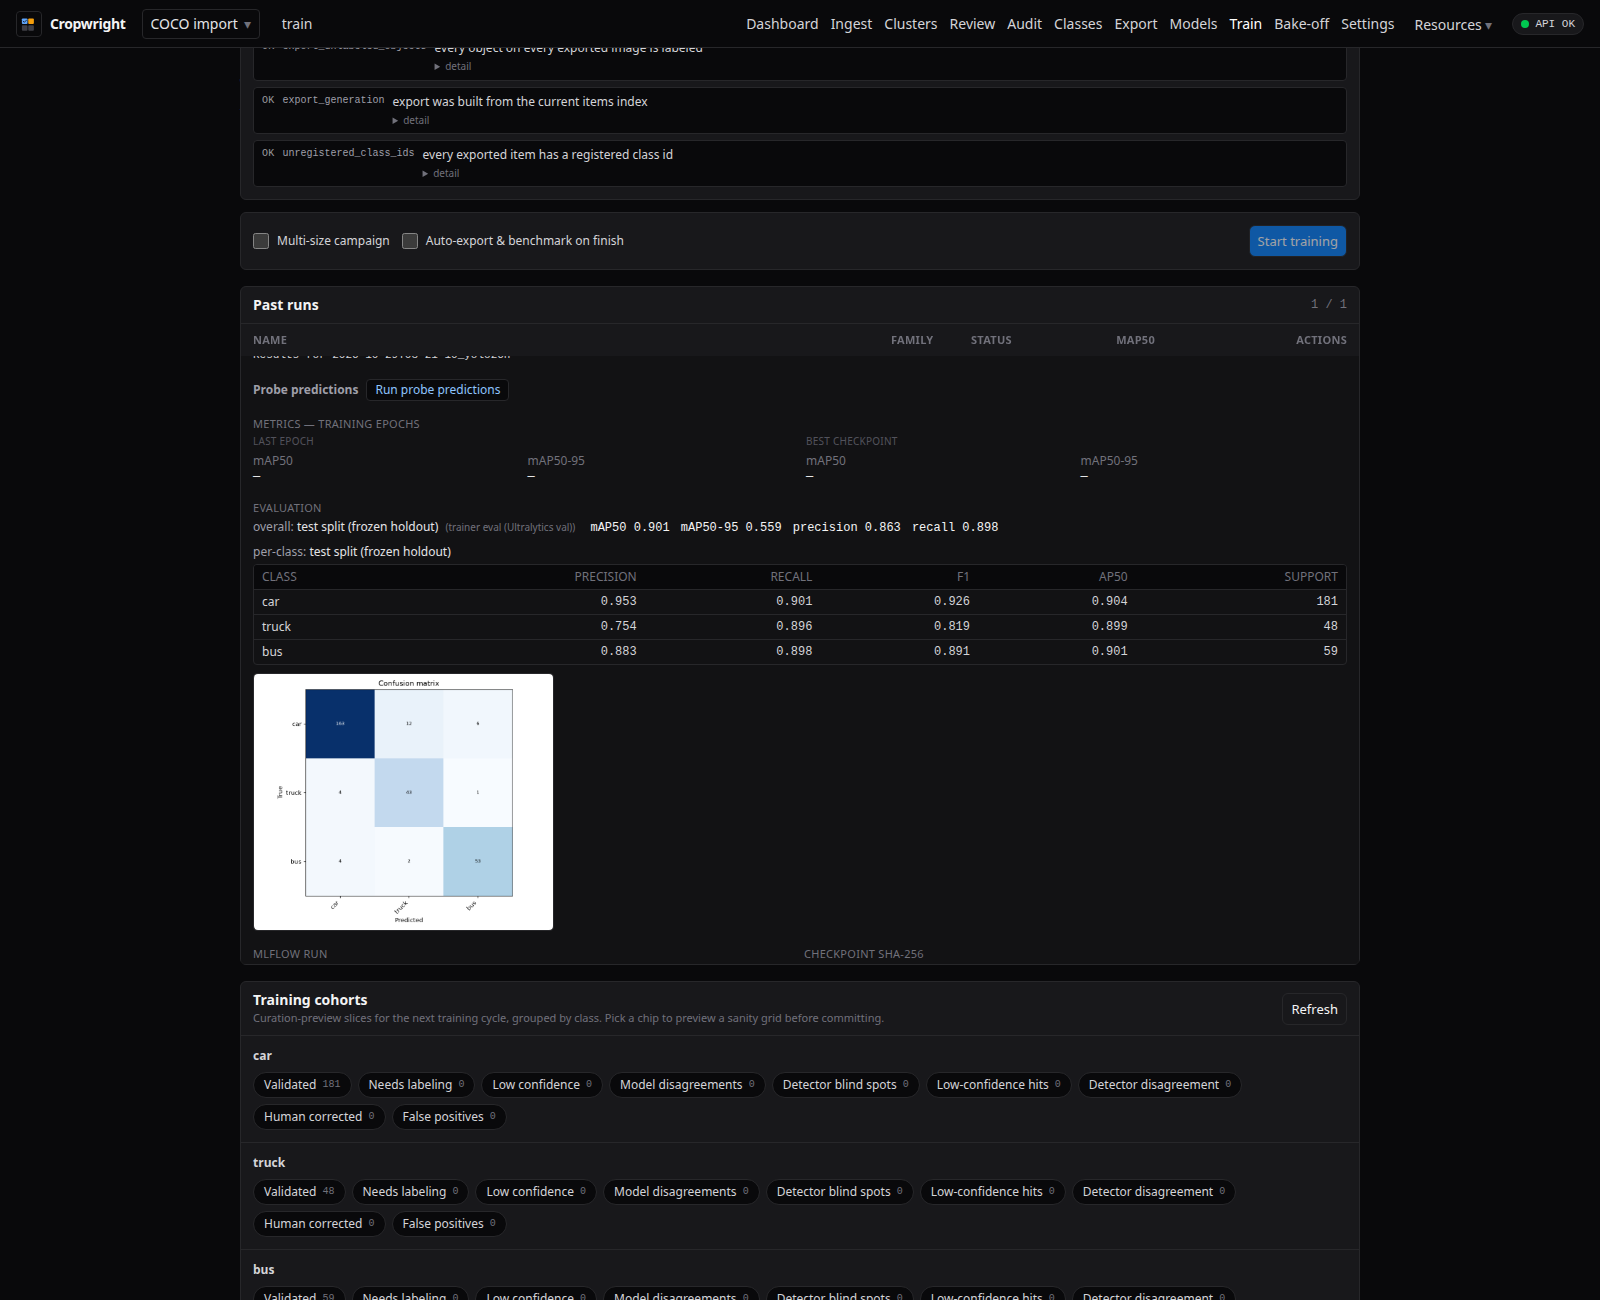Open the confusion matrix image
The width and height of the screenshot is (1600, 1300).
(x=403, y=802)
